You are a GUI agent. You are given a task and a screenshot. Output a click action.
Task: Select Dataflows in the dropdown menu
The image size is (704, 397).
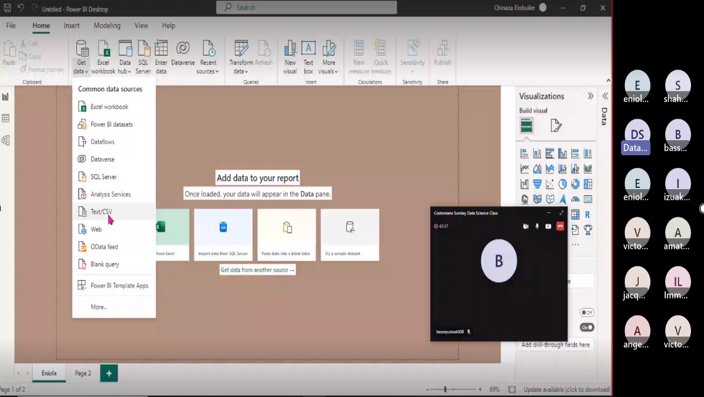pos(114,141)
